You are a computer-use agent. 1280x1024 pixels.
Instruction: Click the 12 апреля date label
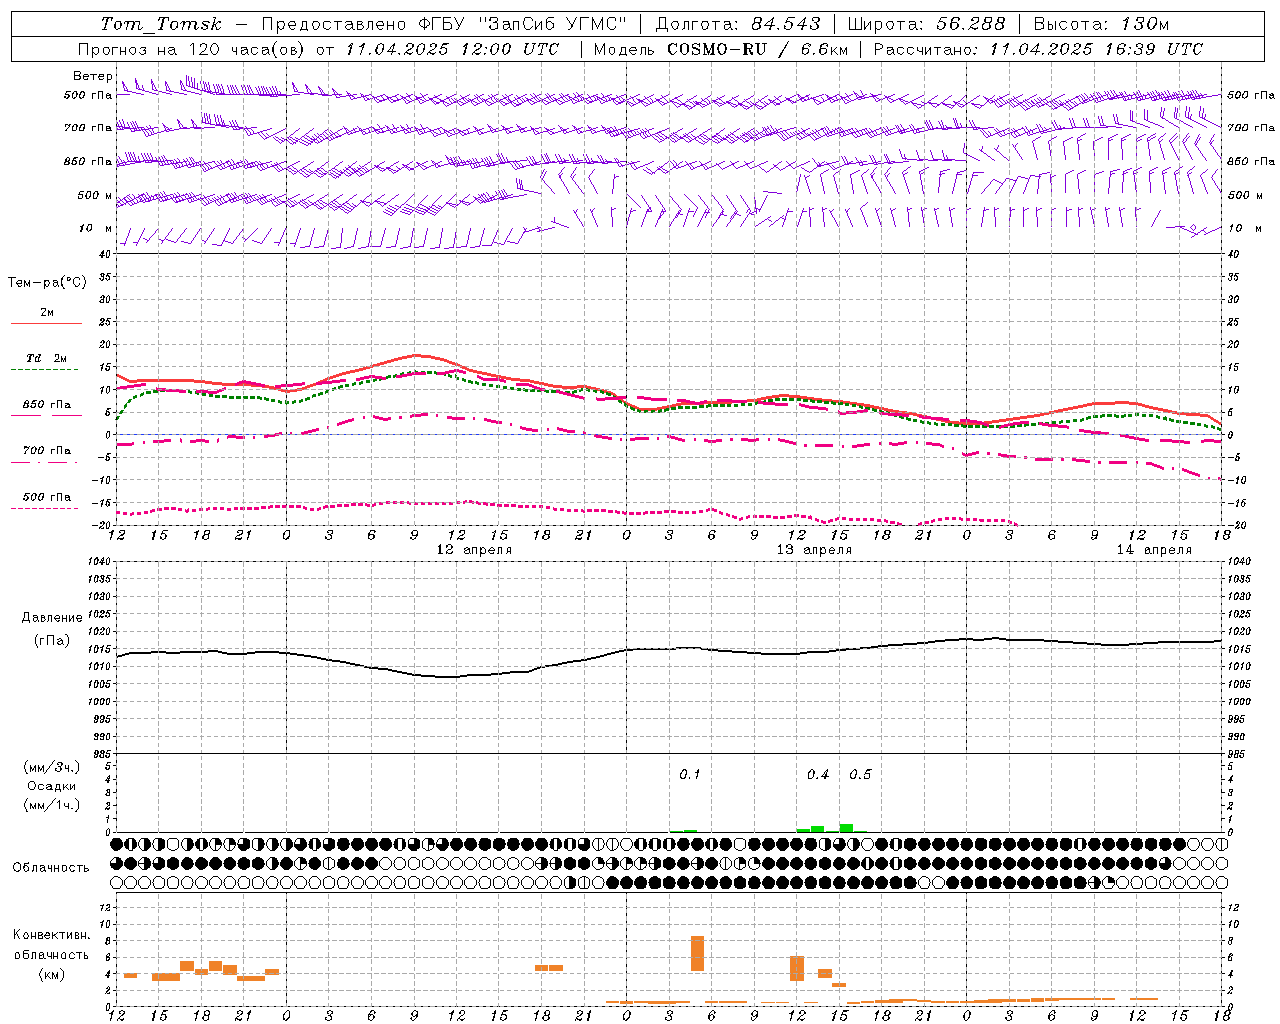(474, 549)
